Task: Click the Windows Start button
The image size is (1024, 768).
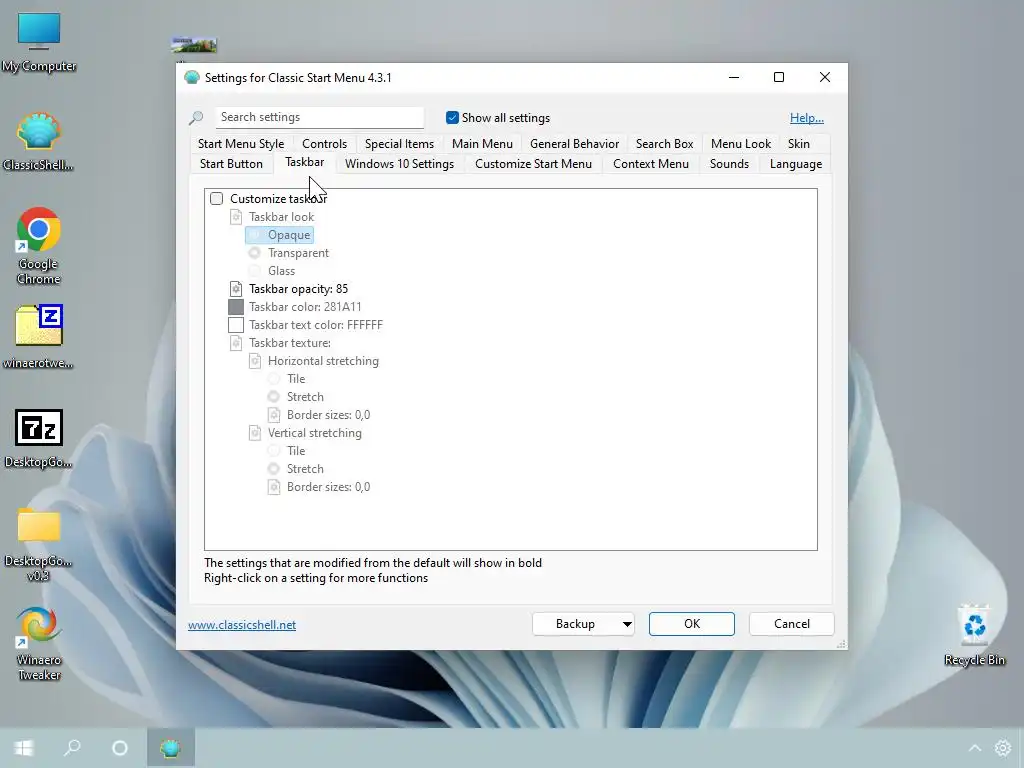Action: click(24, 748)
